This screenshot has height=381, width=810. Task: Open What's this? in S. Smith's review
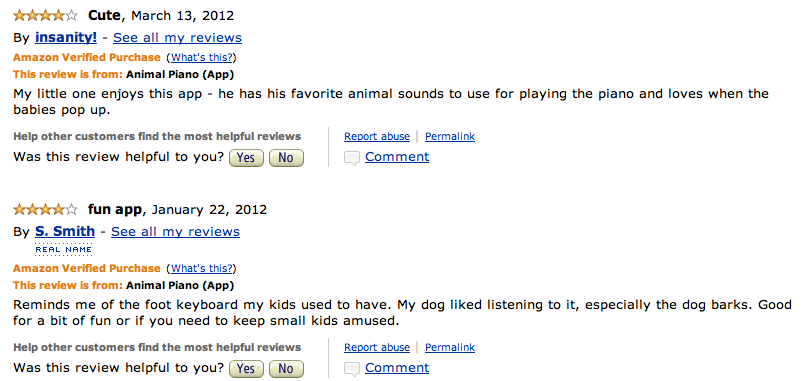coord(202,268)
